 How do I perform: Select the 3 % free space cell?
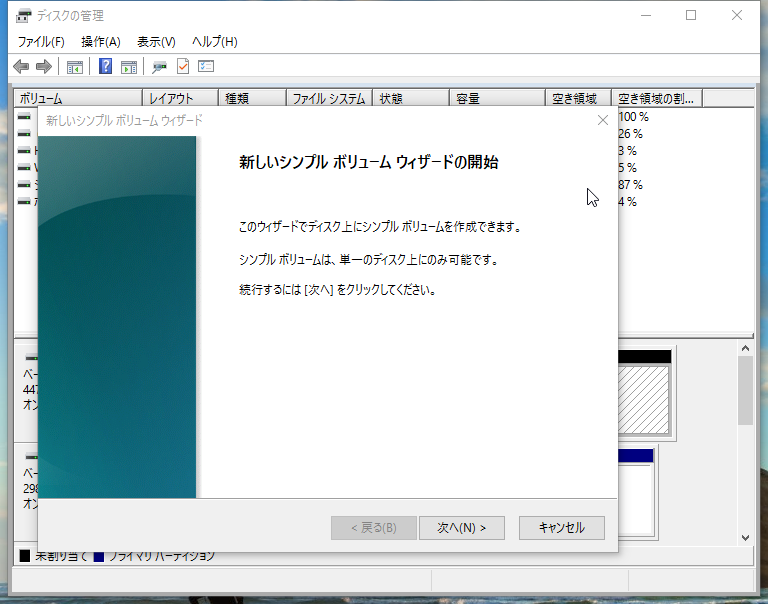[x=627, y=151]
